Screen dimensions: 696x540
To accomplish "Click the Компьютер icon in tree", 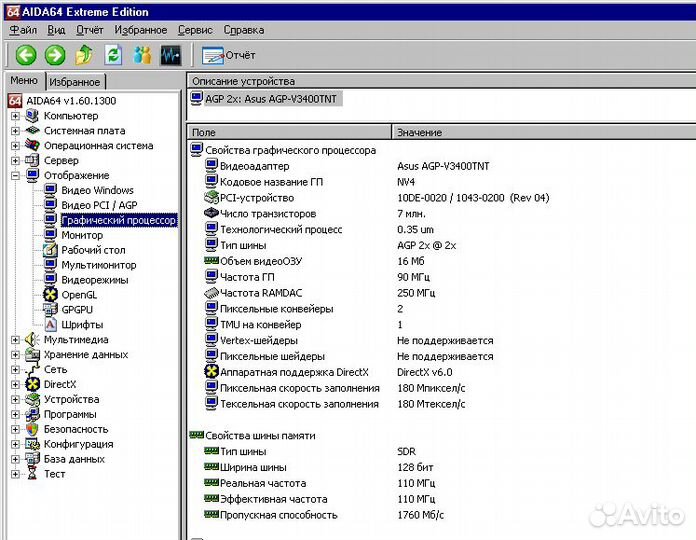I will point(32,116).
